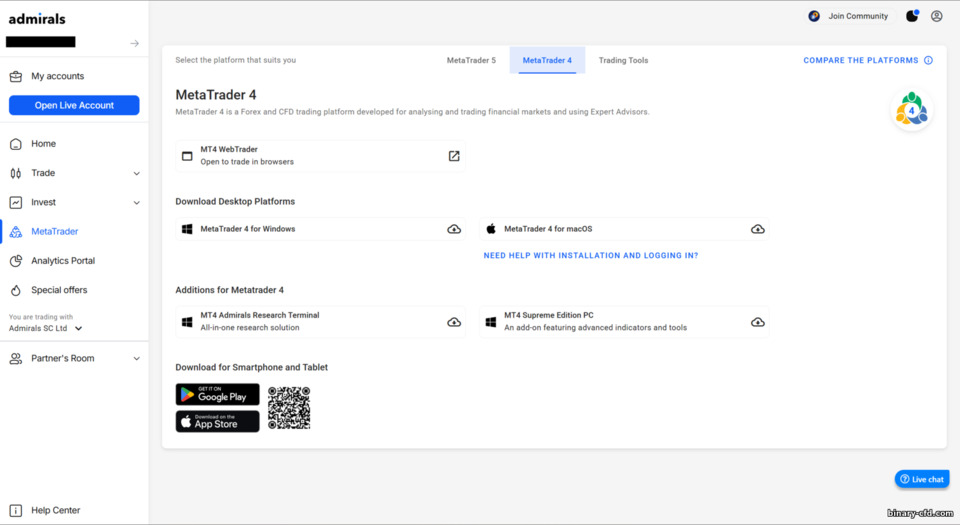Screen dimensions: 960x525
Task: Download MetaTrader 4 for macOS cloud icon
Action: coord(758,229)
